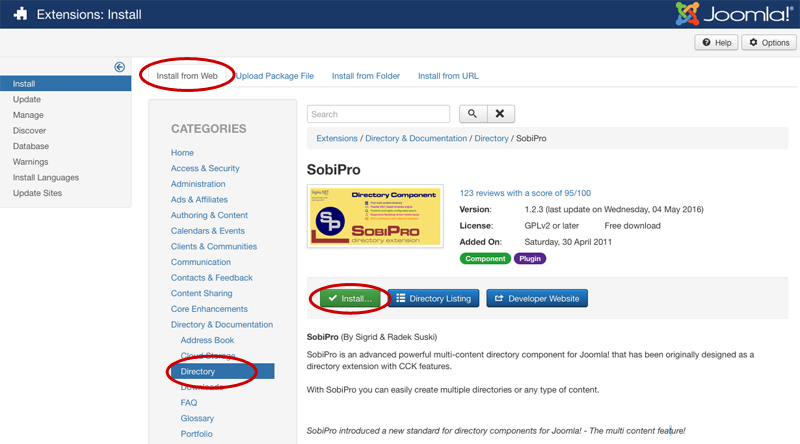Open Clients & Communities category

pos(214,246)
